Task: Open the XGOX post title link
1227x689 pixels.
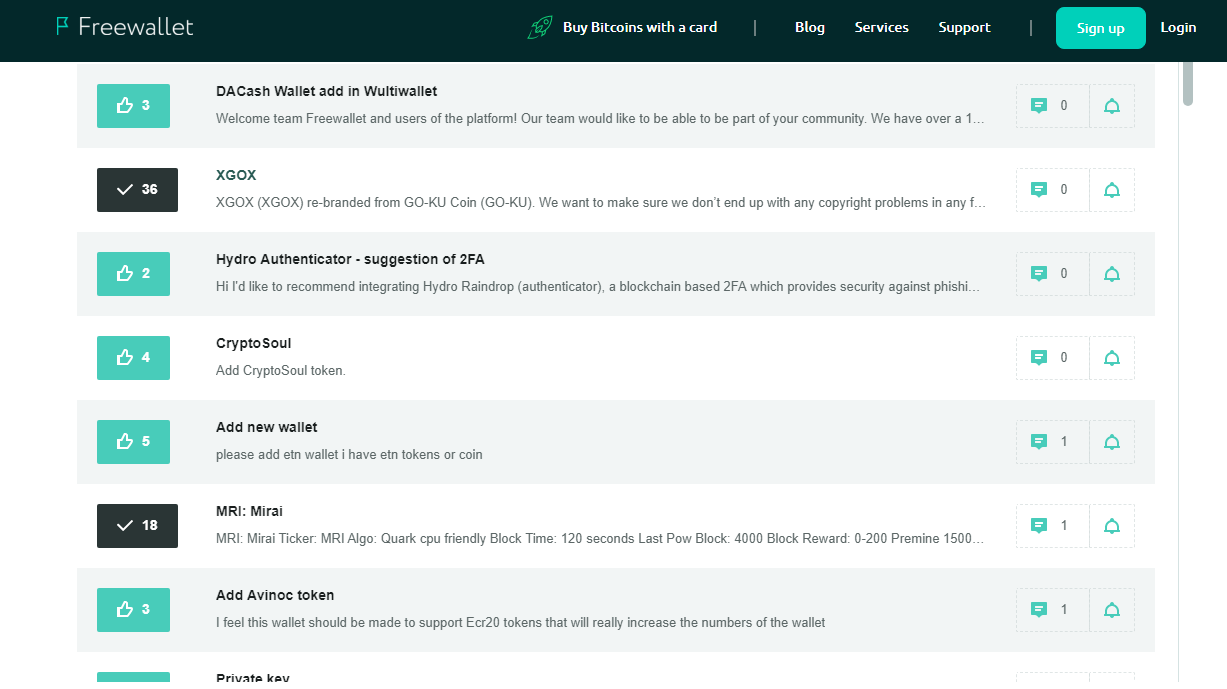Action: click(236, 175)
